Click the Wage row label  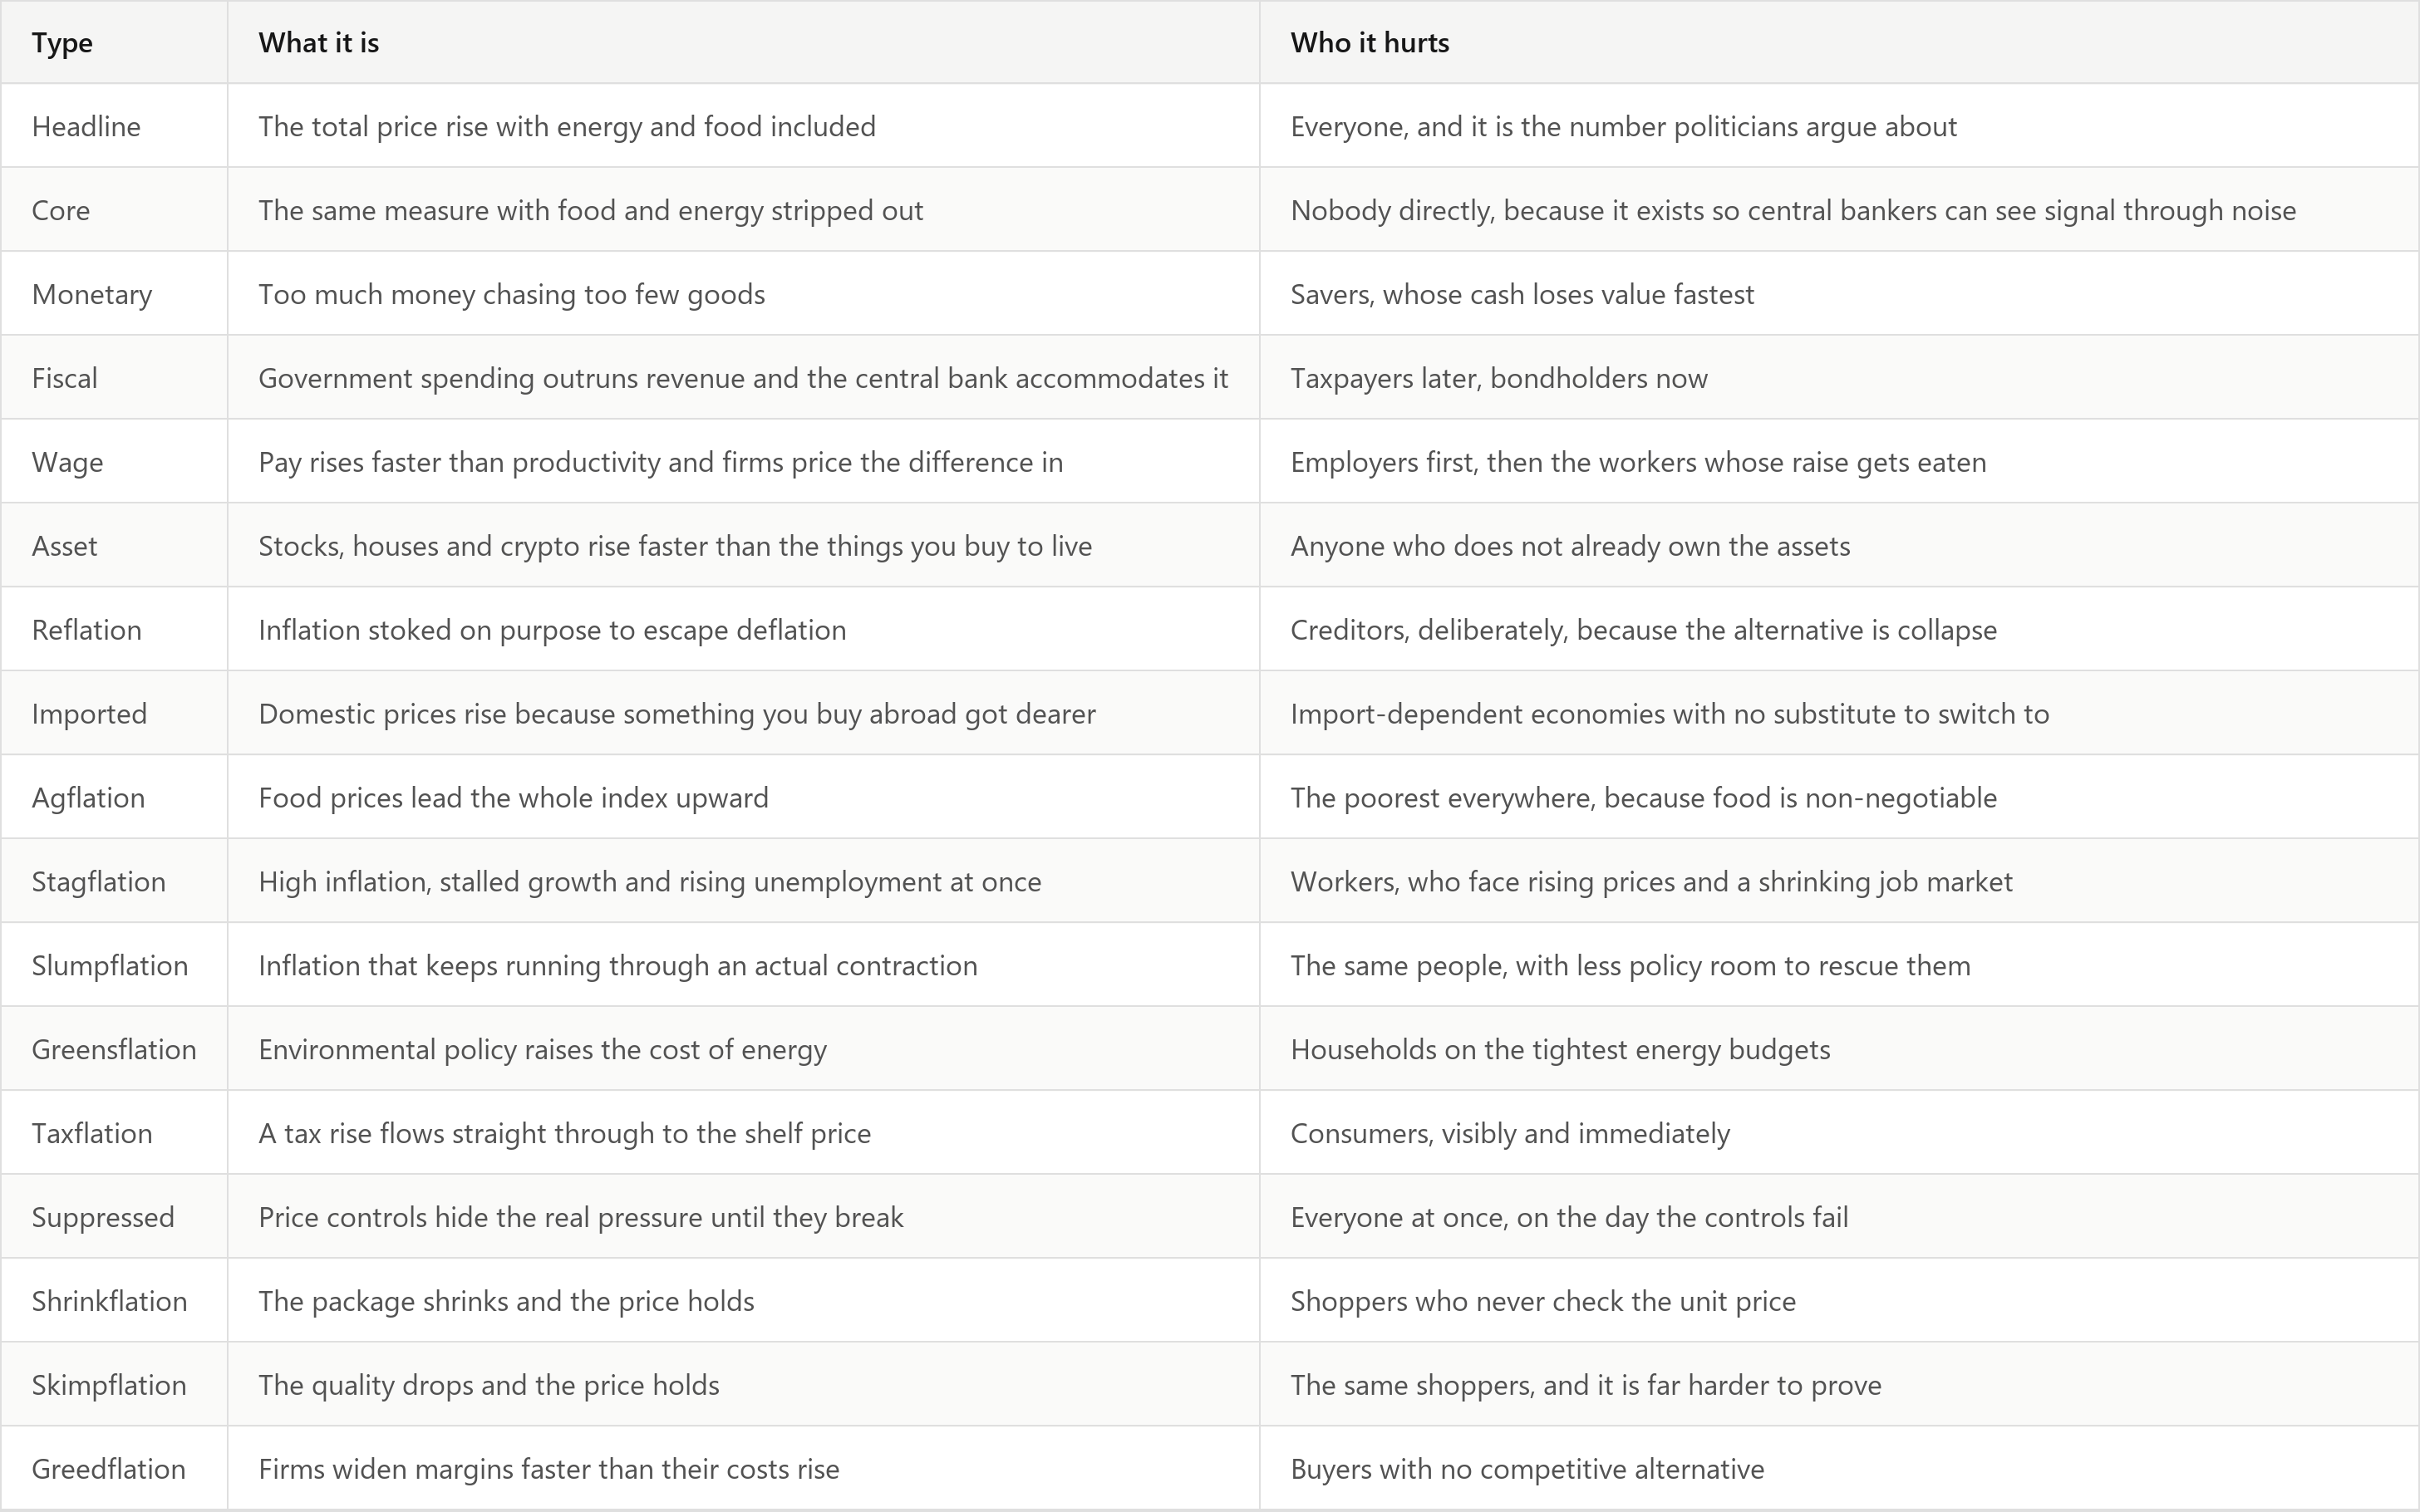67,462
